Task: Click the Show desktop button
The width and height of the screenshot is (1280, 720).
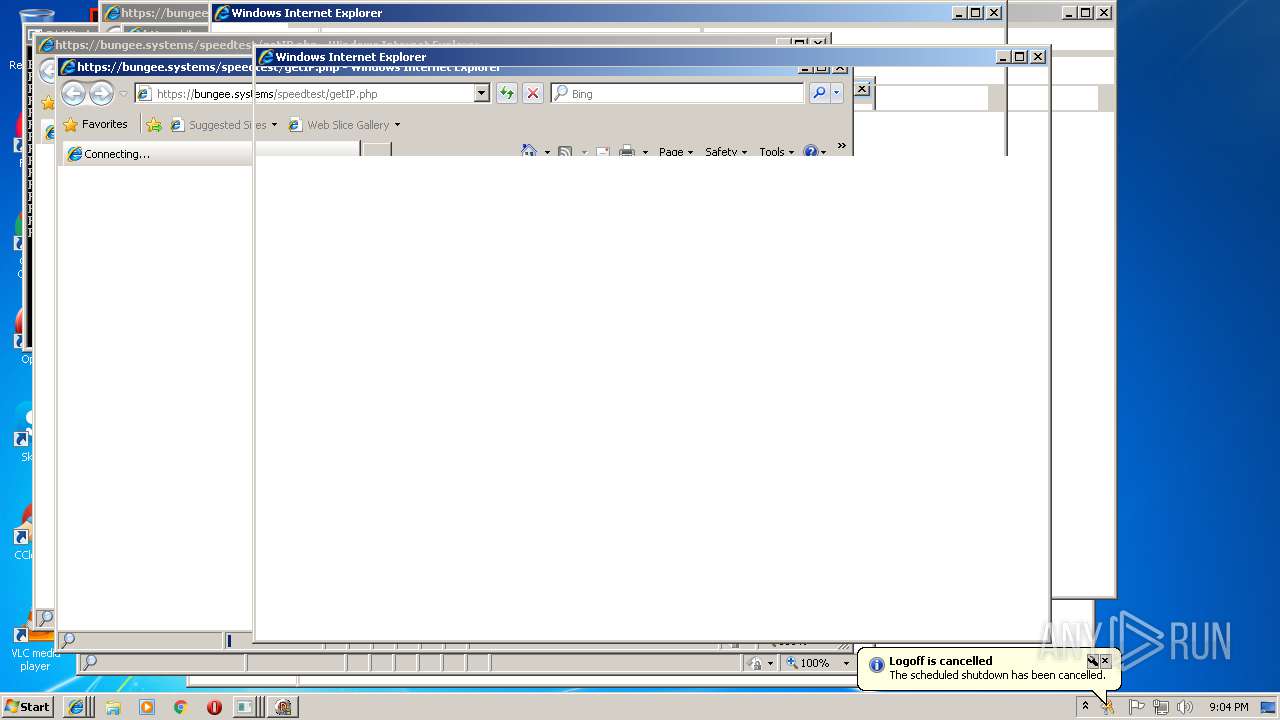Action: pyautogui.click(x=1270, y=707)
